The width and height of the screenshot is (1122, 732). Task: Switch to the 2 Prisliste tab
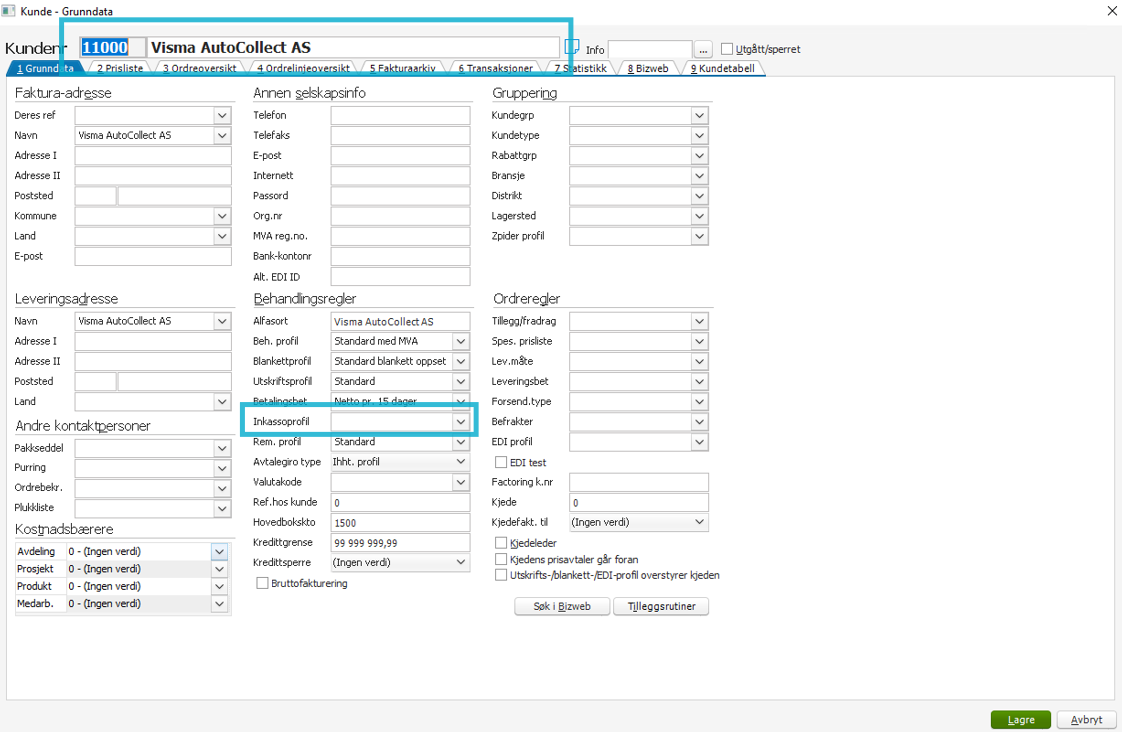pos(120,68)
